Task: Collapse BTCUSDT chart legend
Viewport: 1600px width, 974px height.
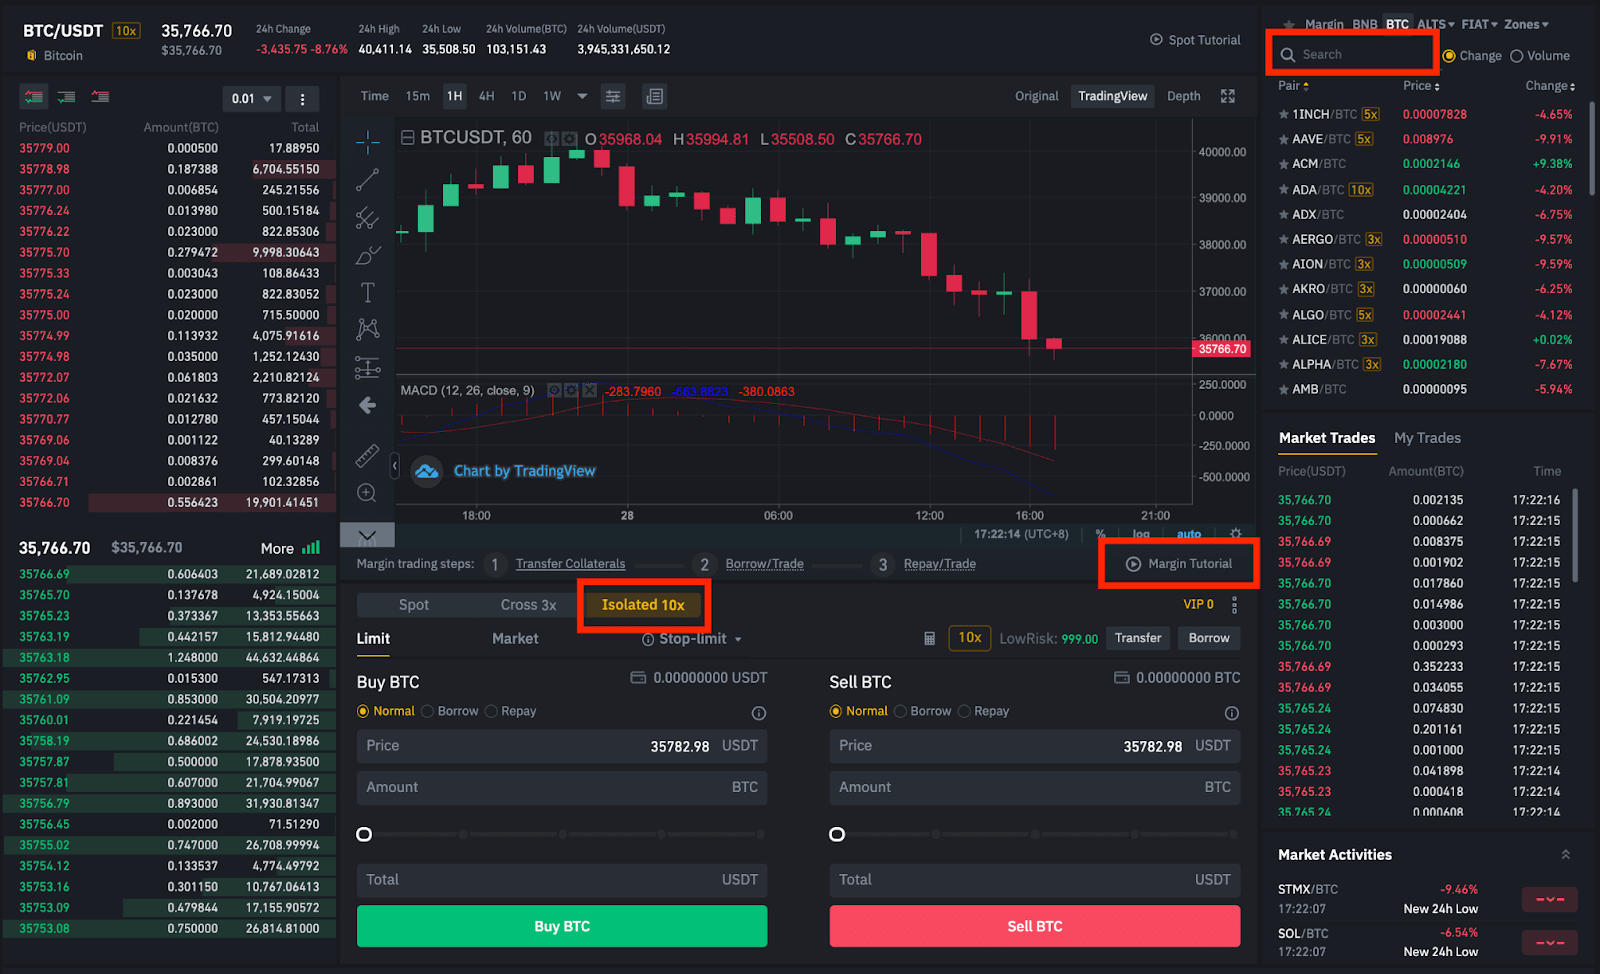Action: click(x=408, y=138)
